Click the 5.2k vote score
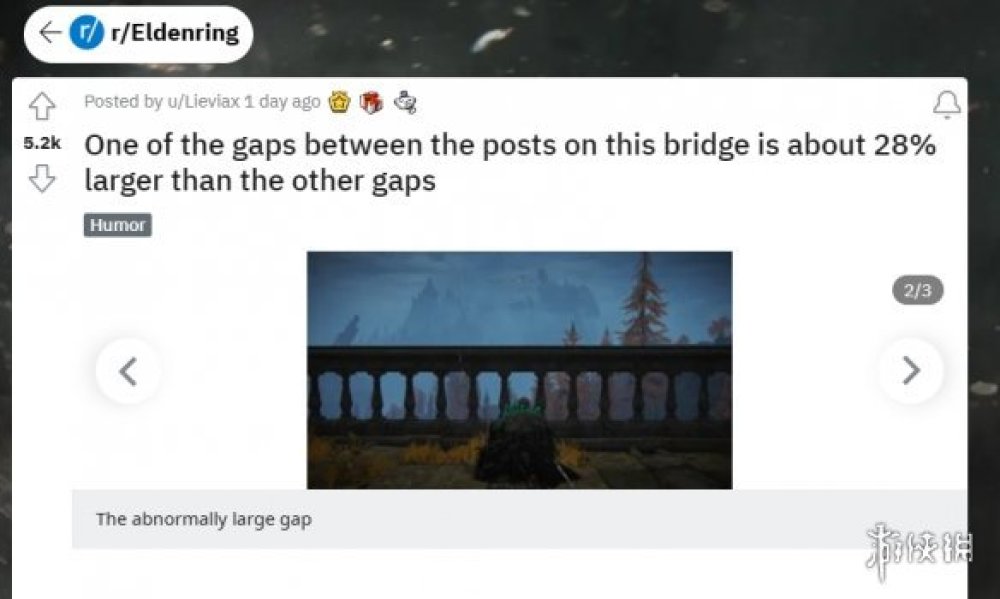 (42, 144)
